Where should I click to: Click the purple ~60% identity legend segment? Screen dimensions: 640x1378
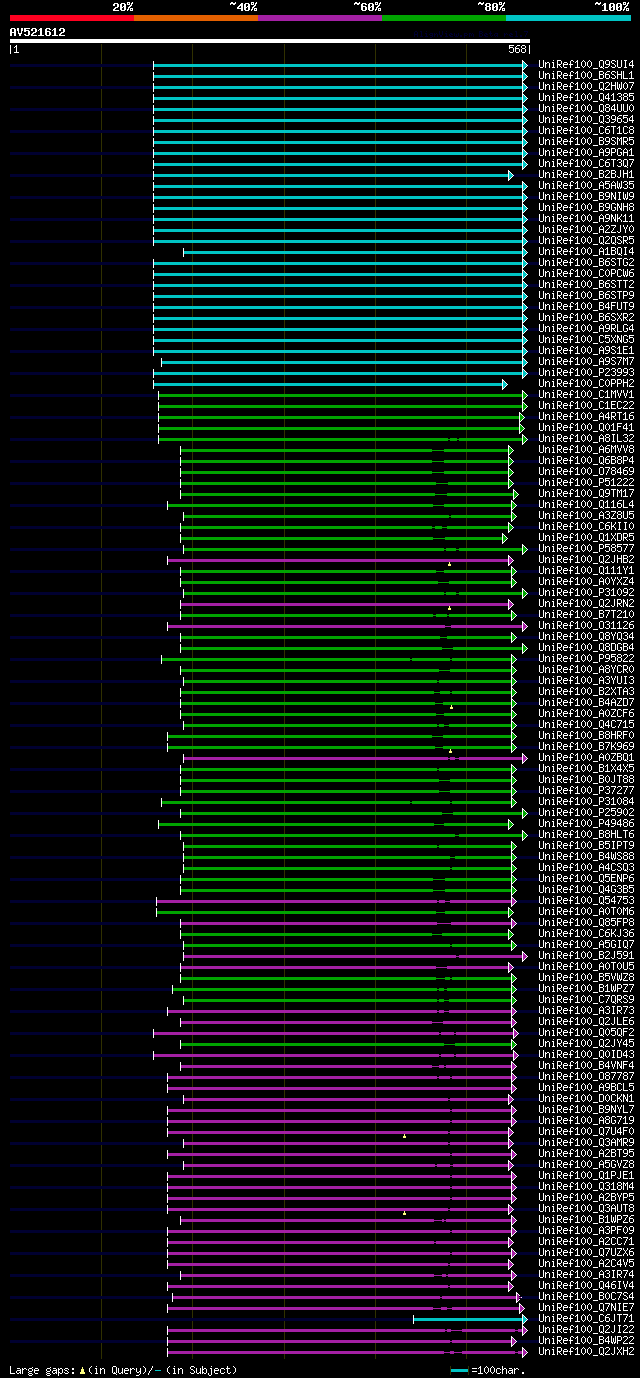(x=320, y=17)
